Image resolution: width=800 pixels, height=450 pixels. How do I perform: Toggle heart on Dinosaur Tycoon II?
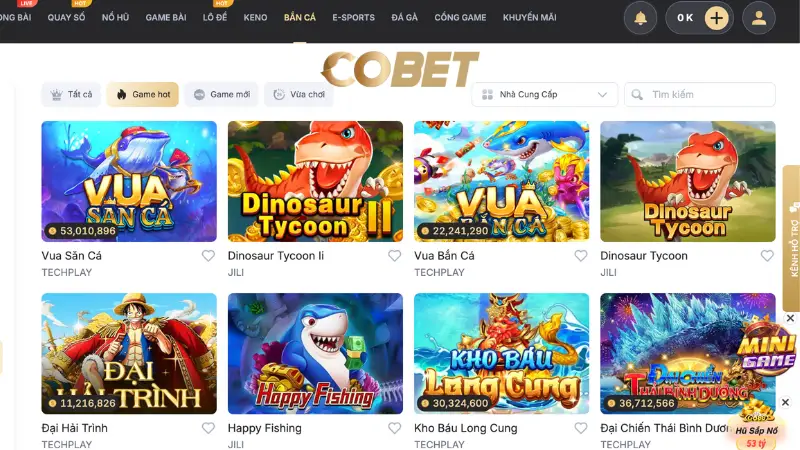click(x=394, y=256)
